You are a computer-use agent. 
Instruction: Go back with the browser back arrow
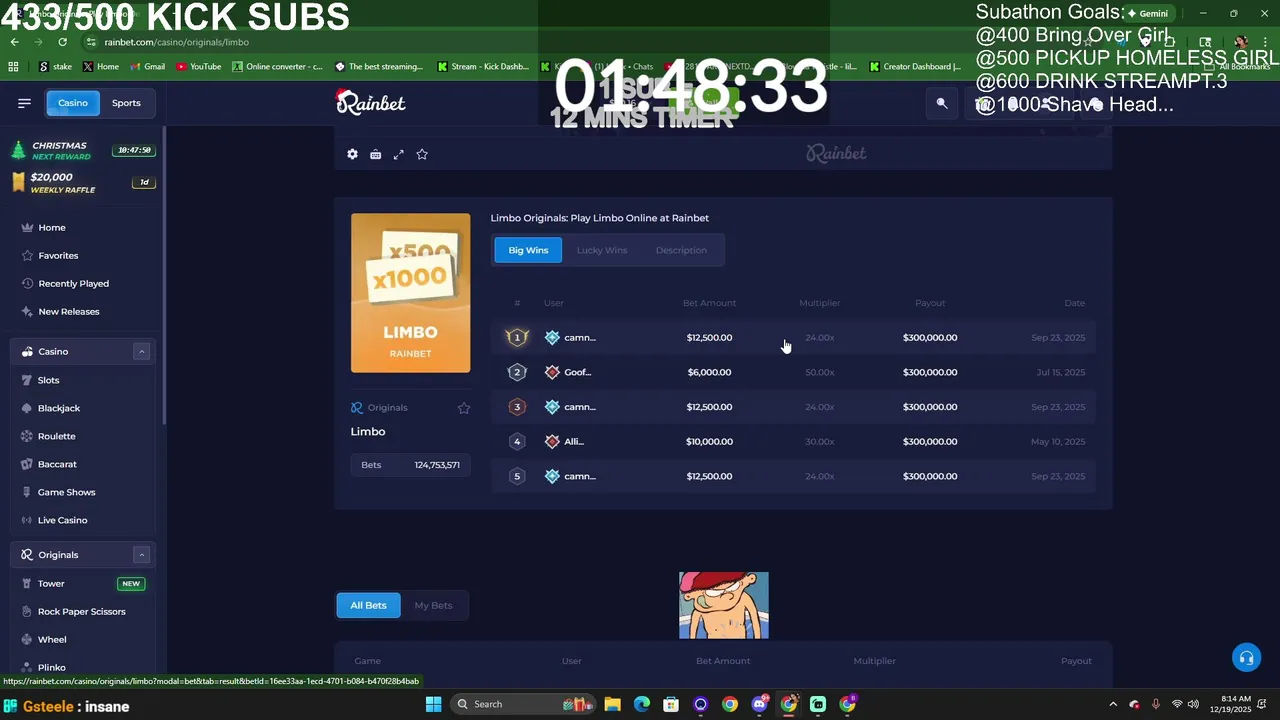tap(14, 42)
